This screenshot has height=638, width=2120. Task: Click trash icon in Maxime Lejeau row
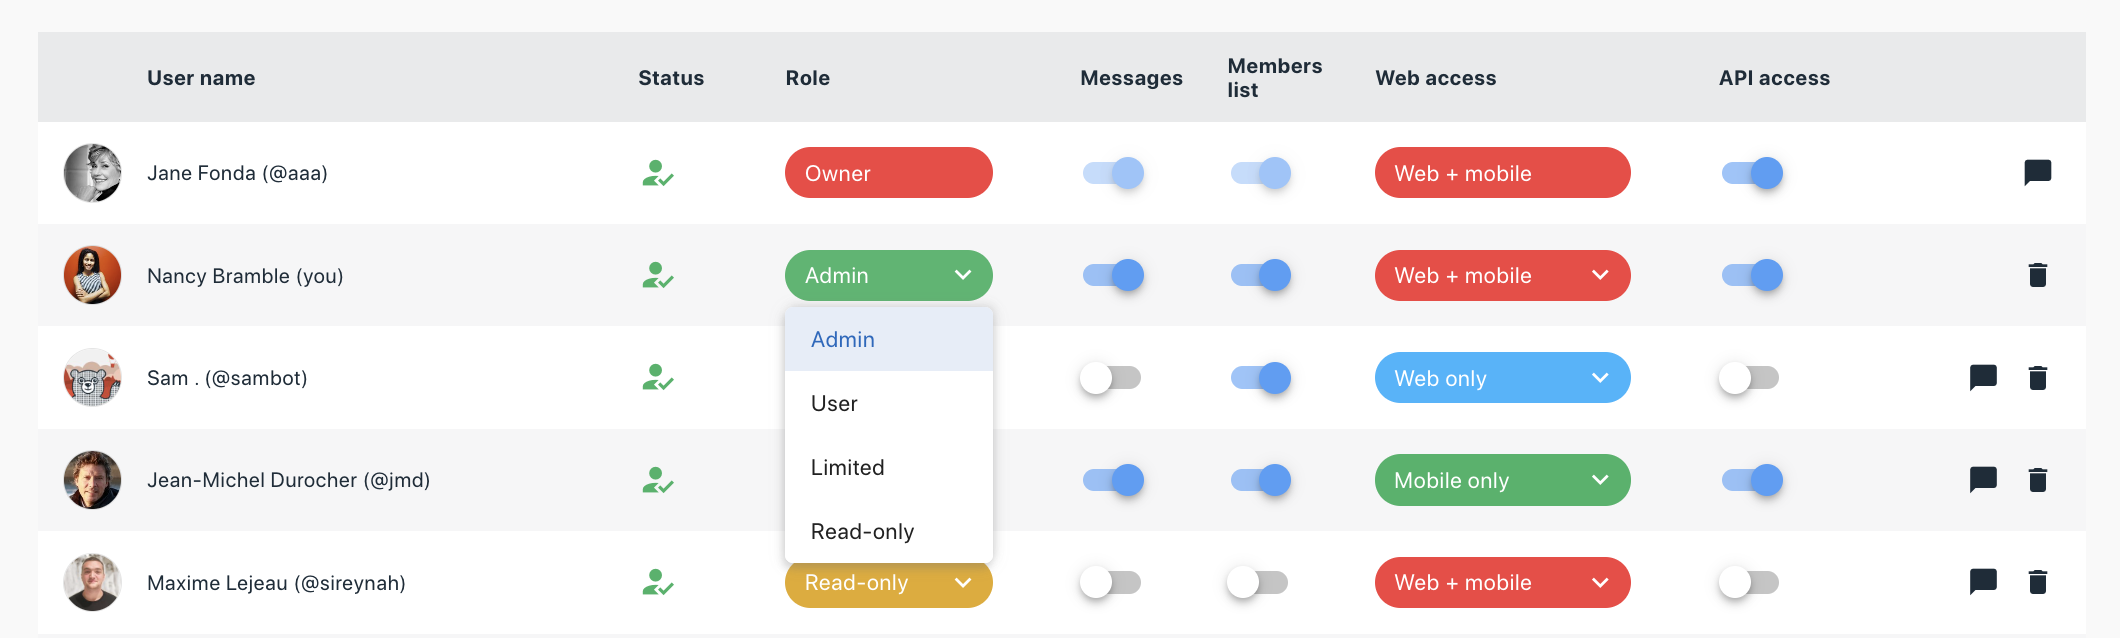click(2037, 582)
